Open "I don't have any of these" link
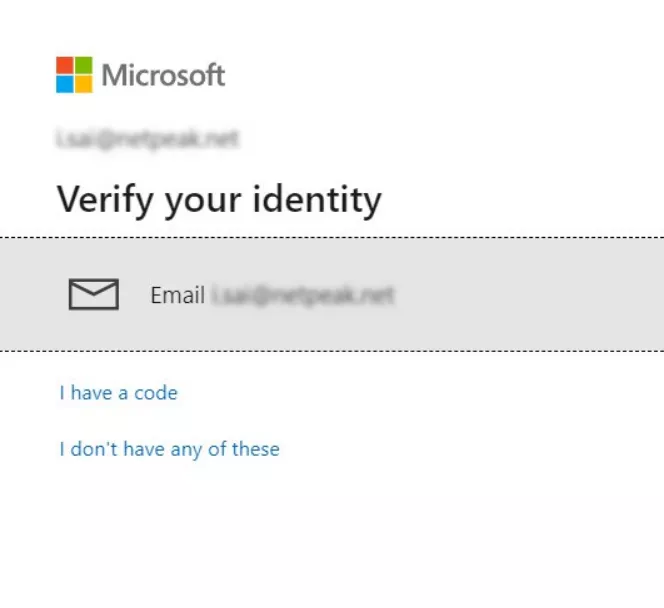 [169, 449]
